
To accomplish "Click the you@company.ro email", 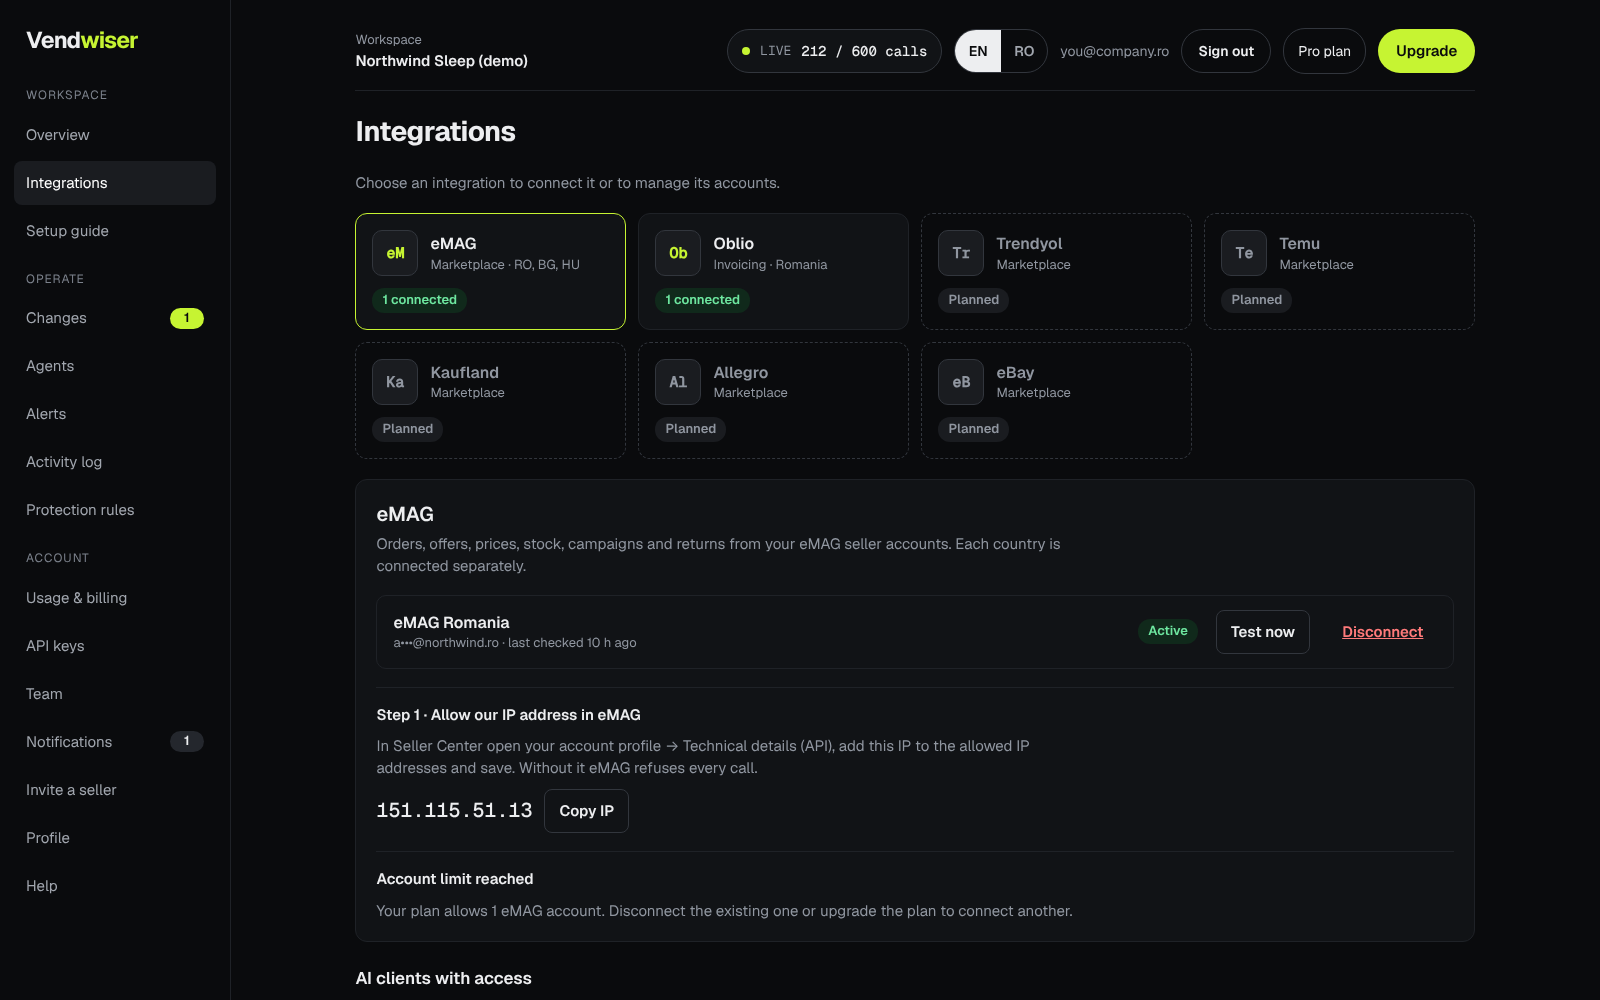I will [x=1114, y=51].
